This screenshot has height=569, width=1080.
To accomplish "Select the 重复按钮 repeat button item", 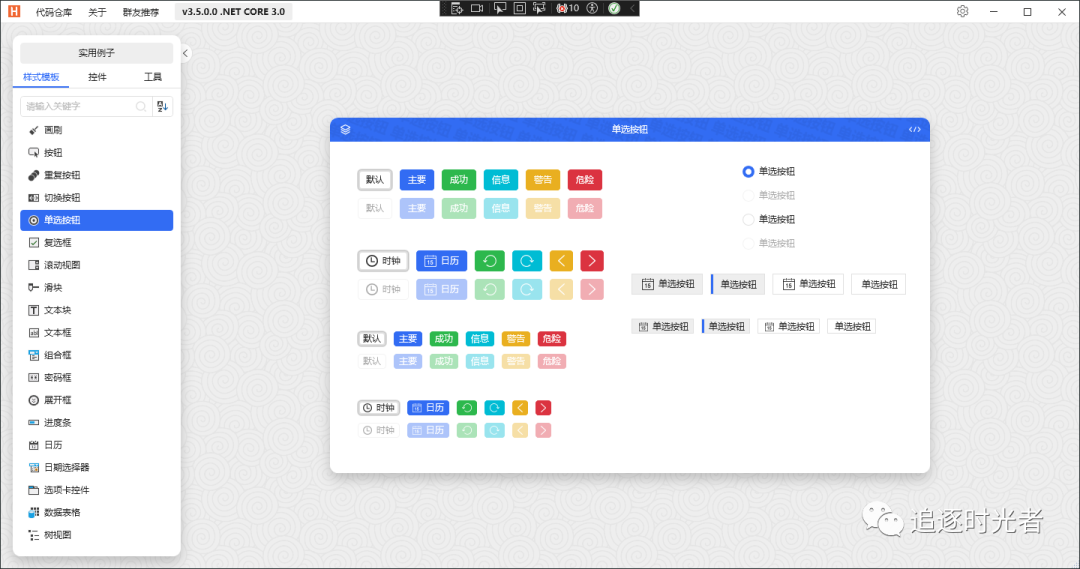I will (96, 175).
